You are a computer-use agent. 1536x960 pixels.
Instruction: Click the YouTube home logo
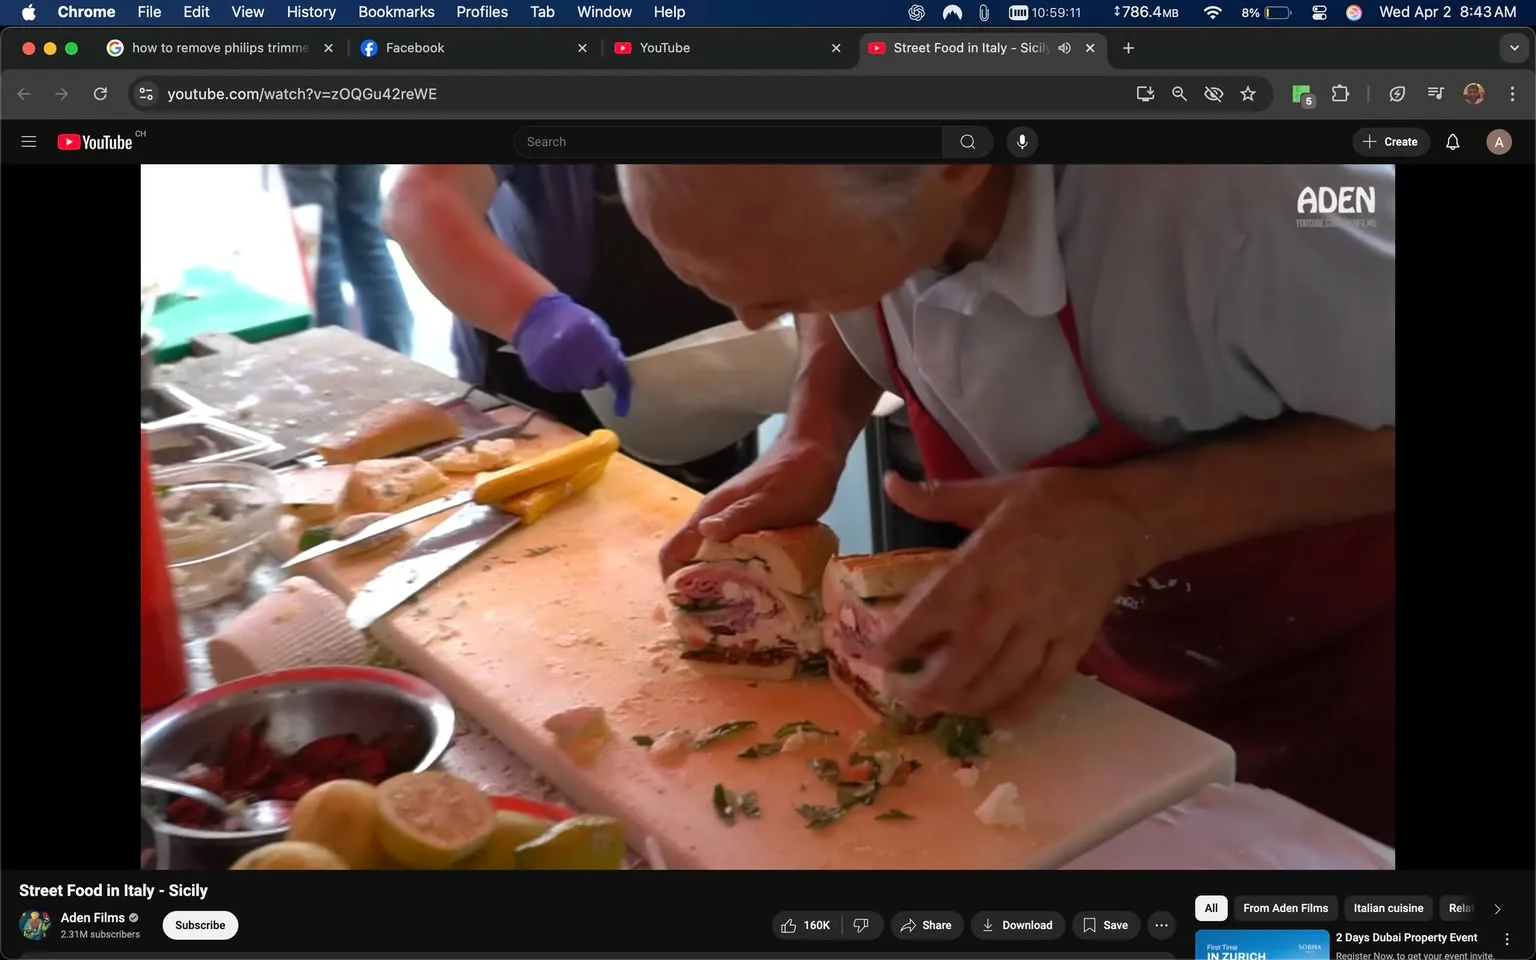coord(97,141)
